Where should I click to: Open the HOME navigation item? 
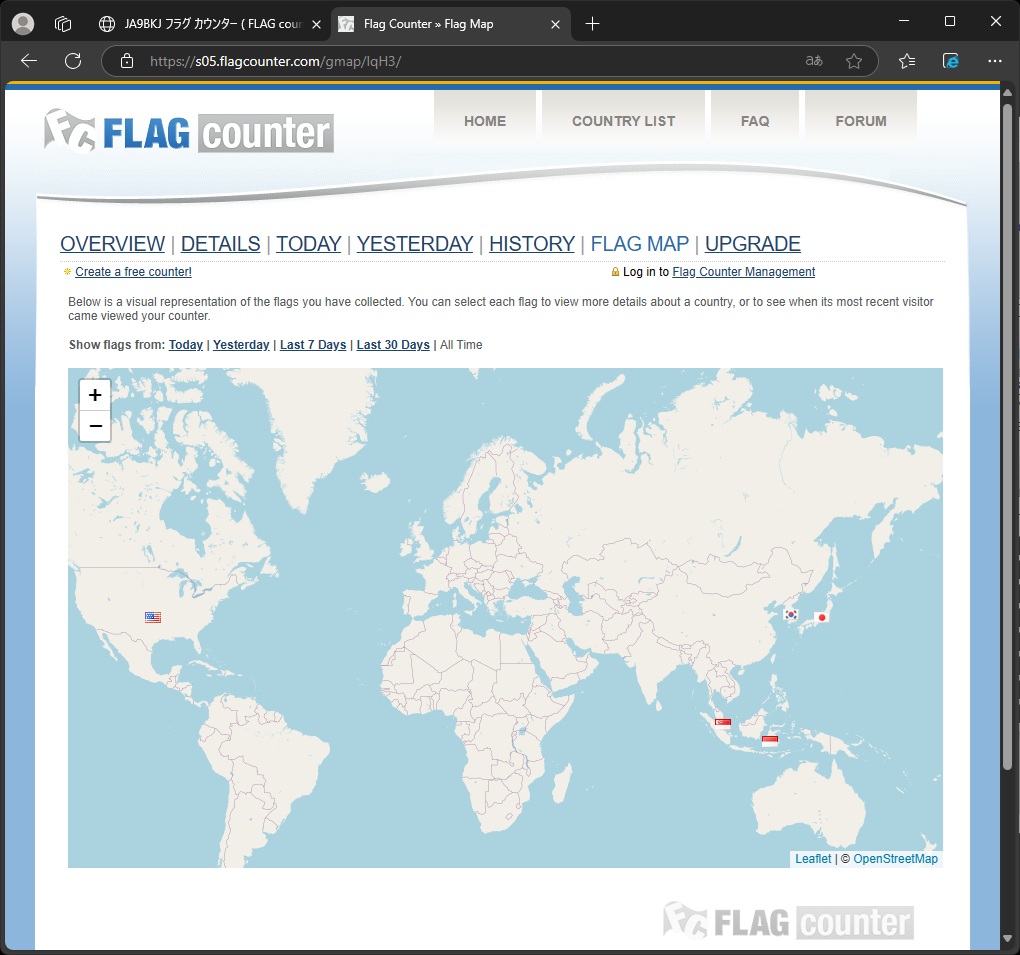[485, 121]
